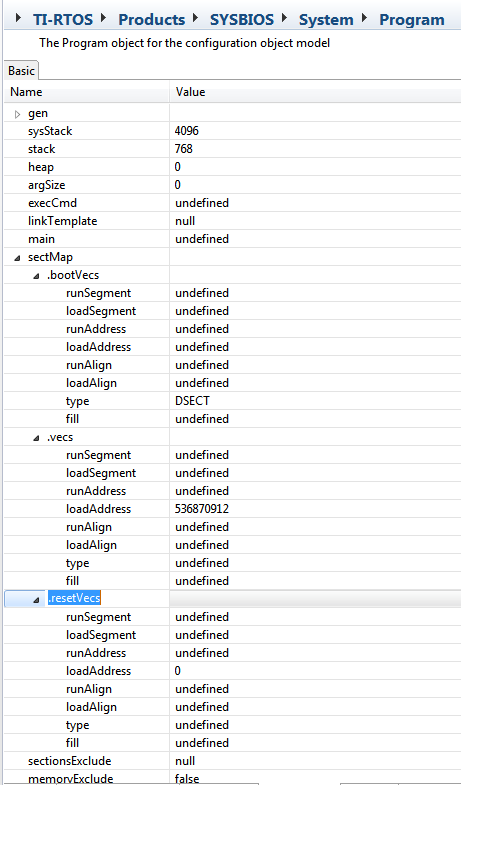Screen dimensions: 480x864
Task: Select the argSize row
Action: pos(233,185)
